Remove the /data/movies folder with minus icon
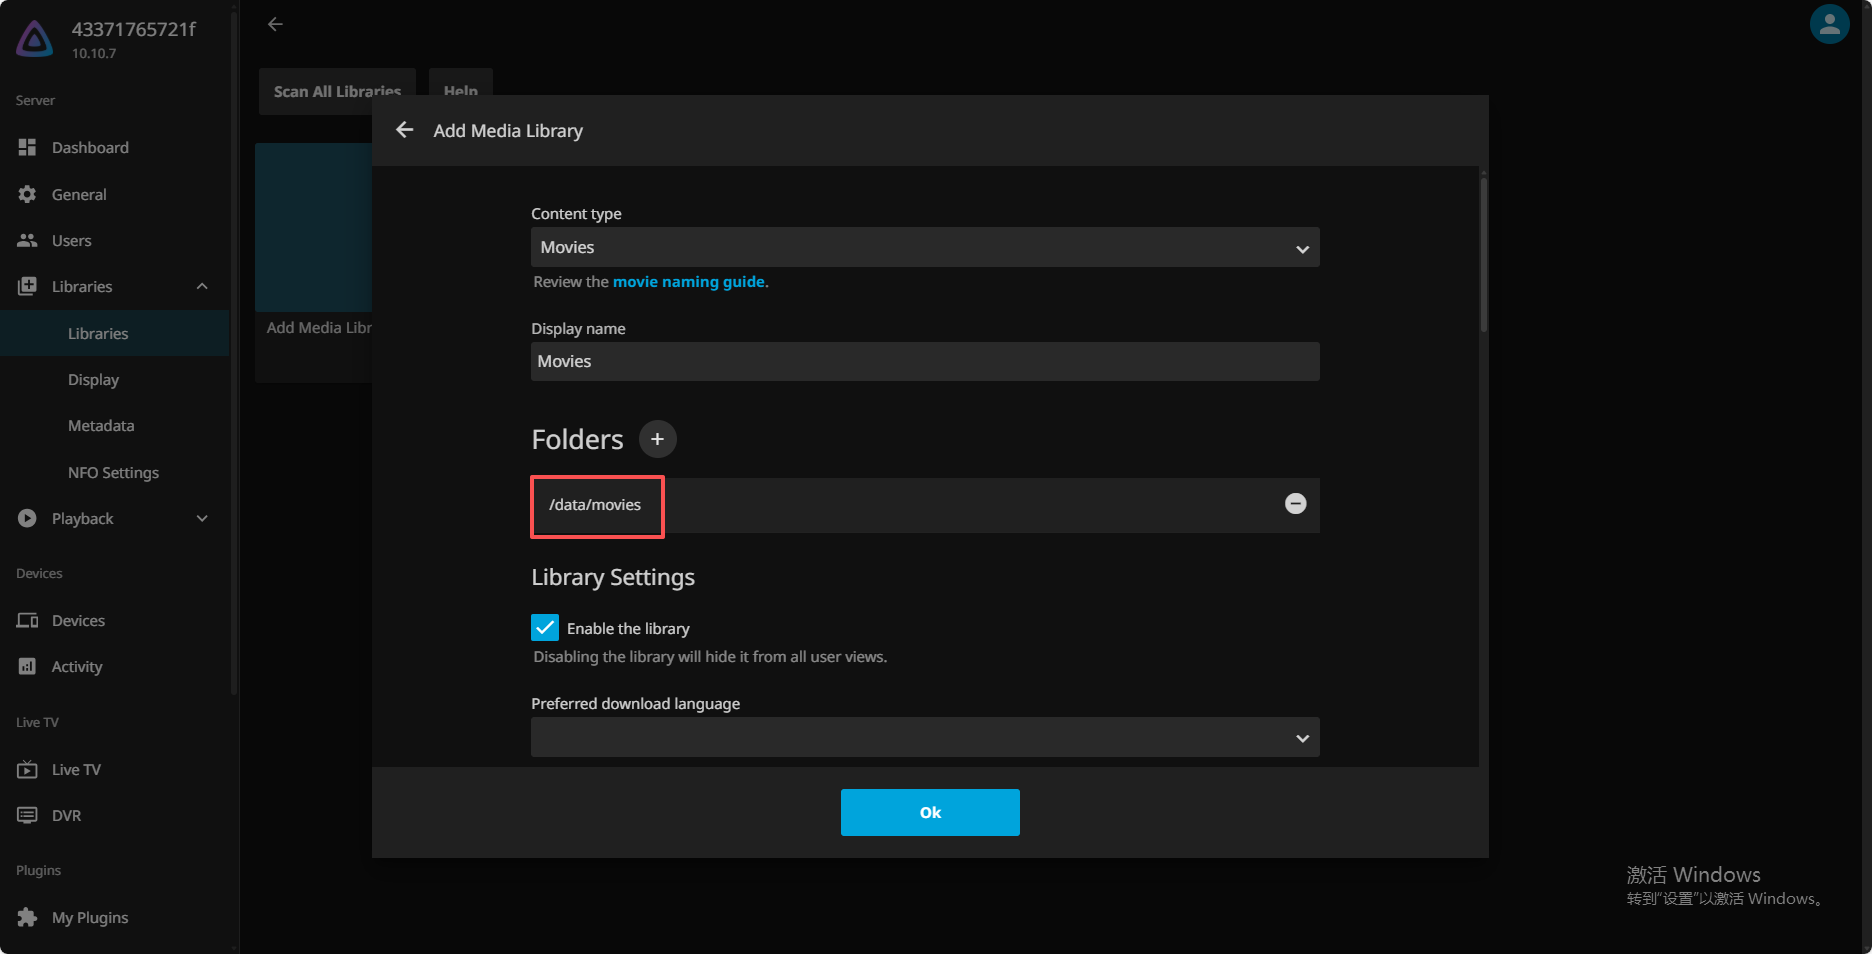This screenshot has height=954, width=1872. (1295, 504)
